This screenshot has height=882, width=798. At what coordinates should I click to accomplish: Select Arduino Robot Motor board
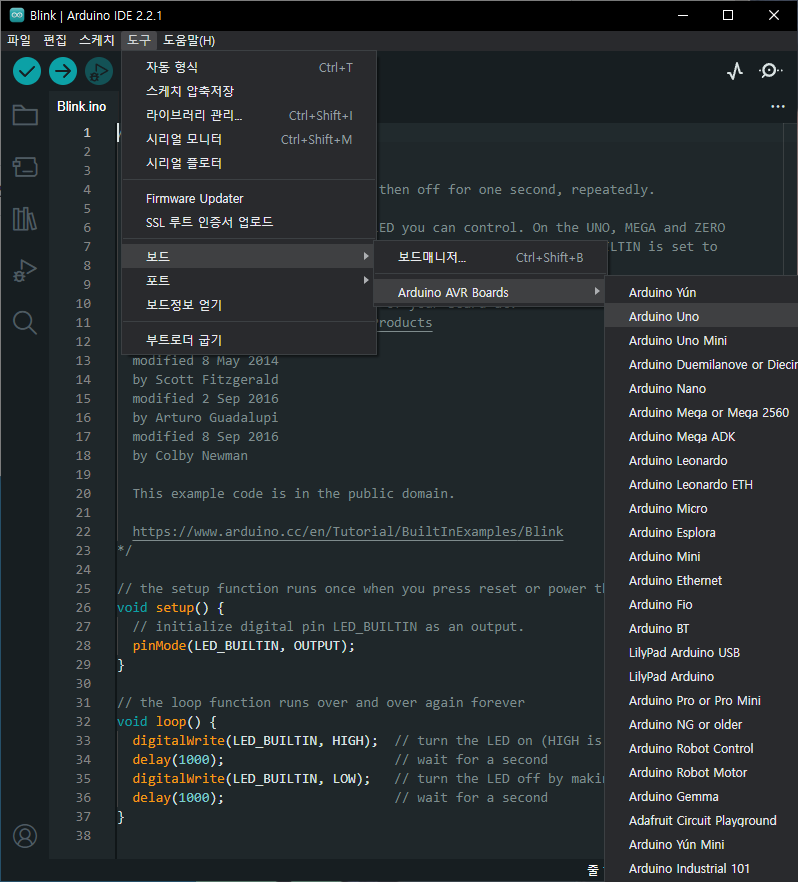[x=701, y=773]
